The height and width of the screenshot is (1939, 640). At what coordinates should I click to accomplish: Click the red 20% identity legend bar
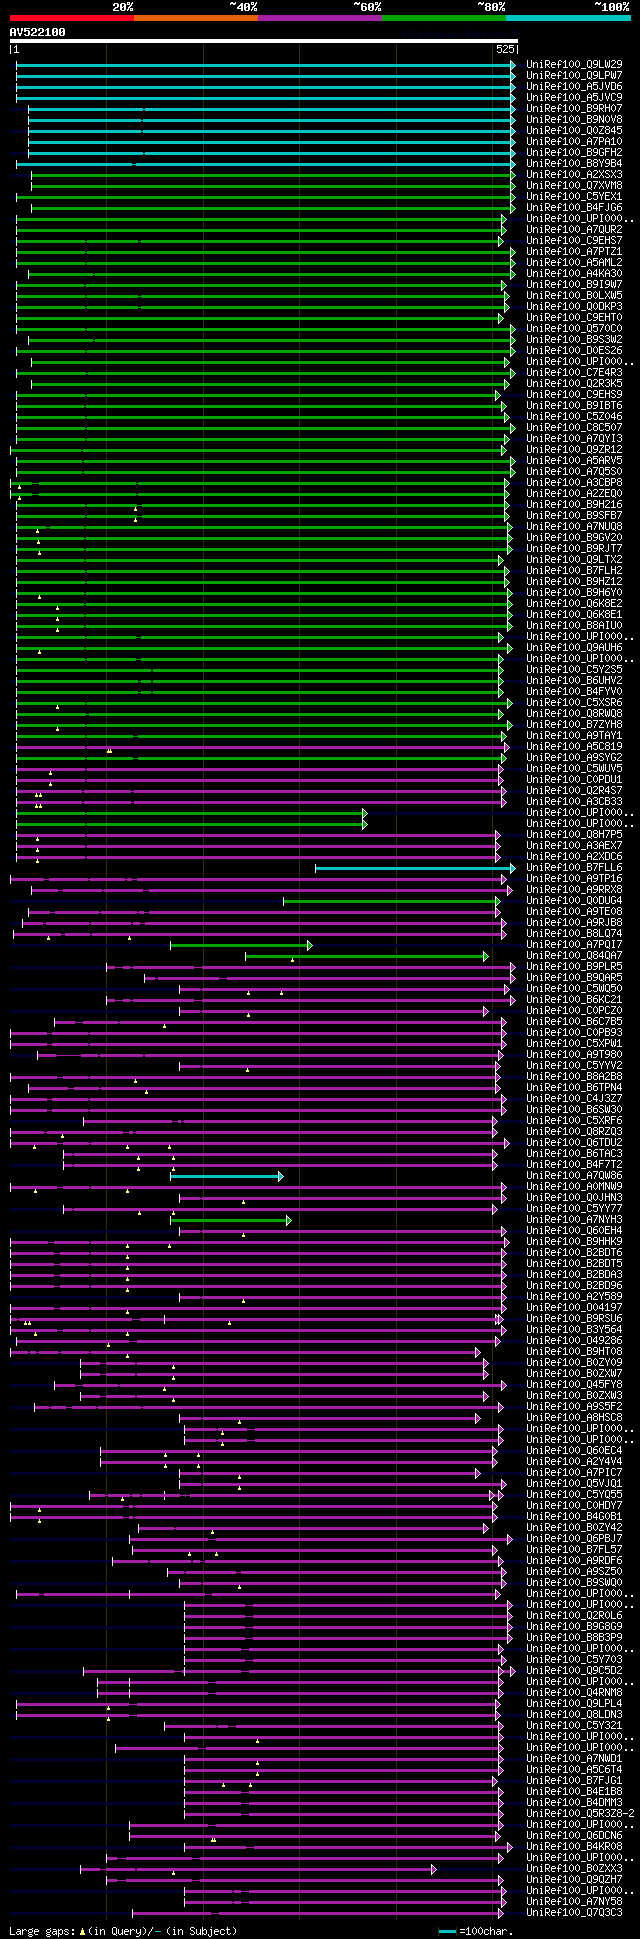pos(71,18)
